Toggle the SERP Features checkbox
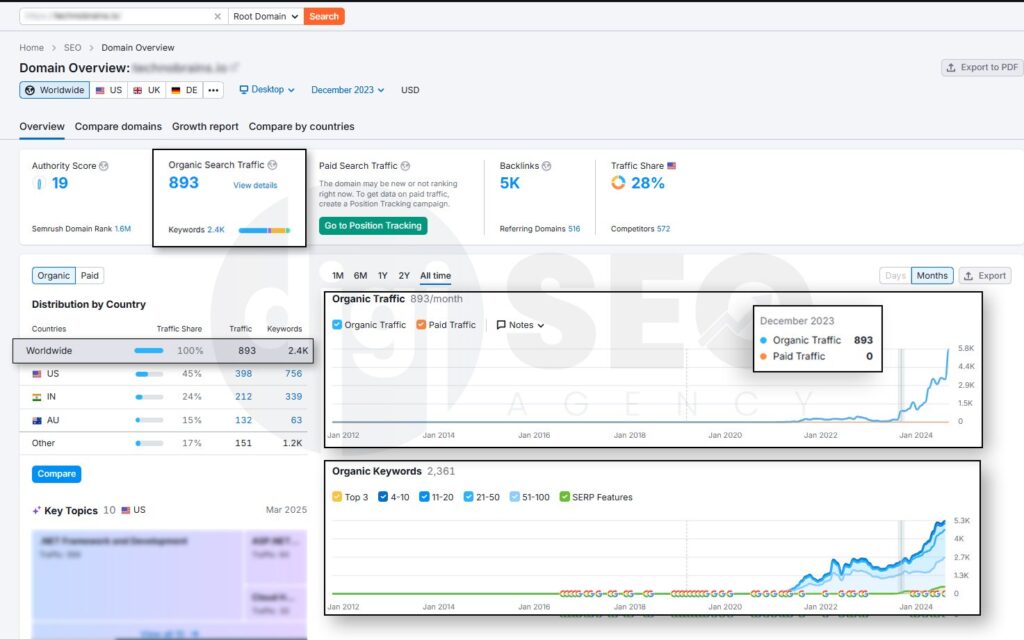This screenshot has width=1024, height=640. click(x=565, y=497)
